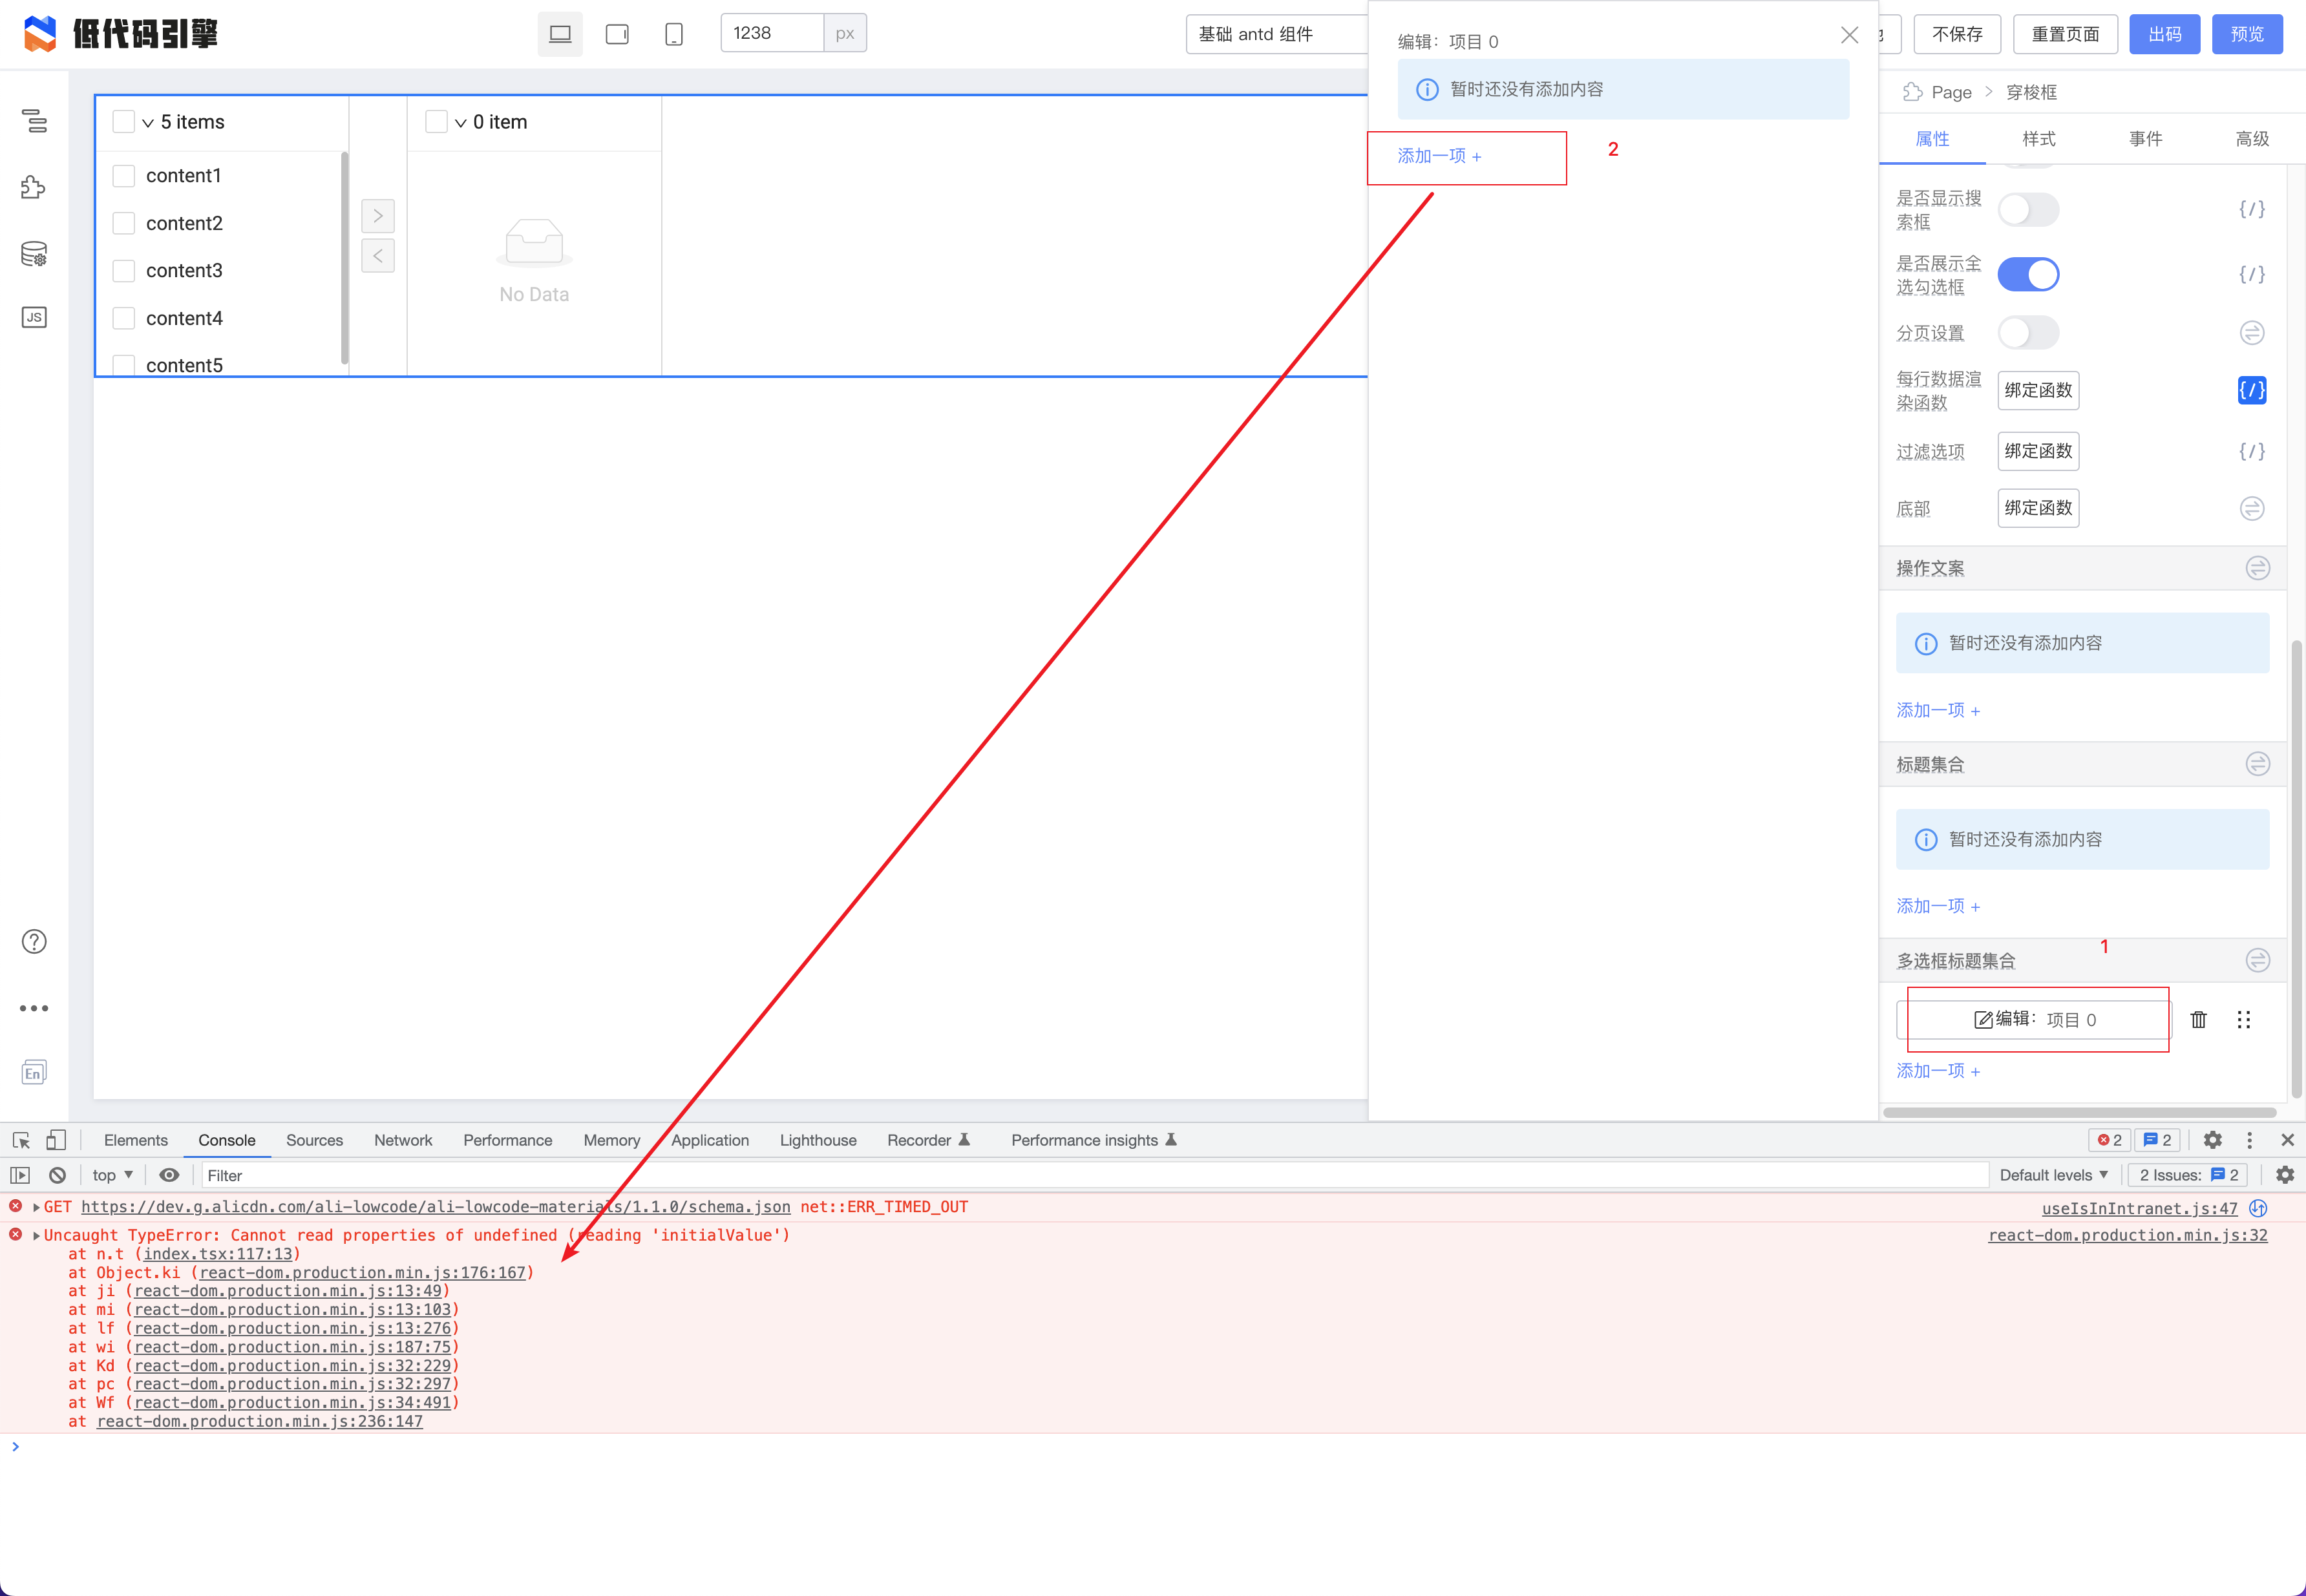
Task: Open the top frame context dropdown
Action: click(x=110, y=1175)
